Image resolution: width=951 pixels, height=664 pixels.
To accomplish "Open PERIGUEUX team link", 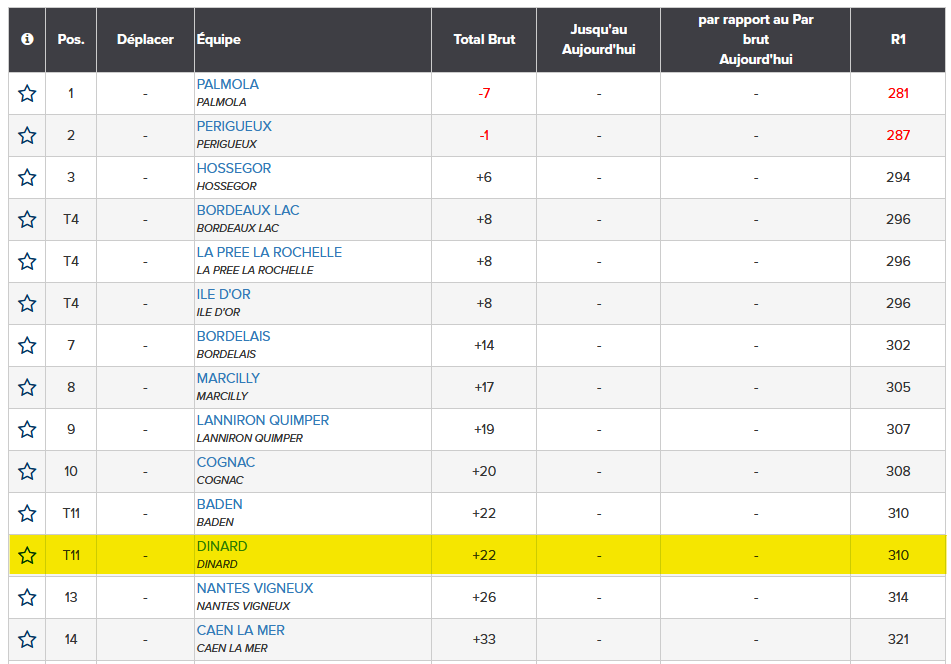I will [234, 126].
